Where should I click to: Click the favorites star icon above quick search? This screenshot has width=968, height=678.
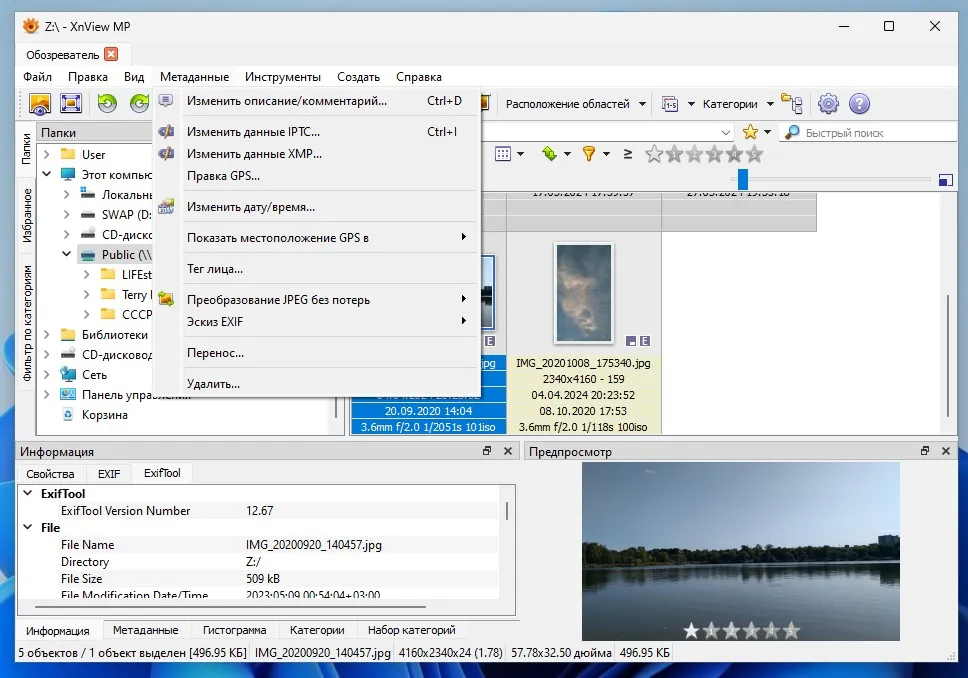[750, 131]
